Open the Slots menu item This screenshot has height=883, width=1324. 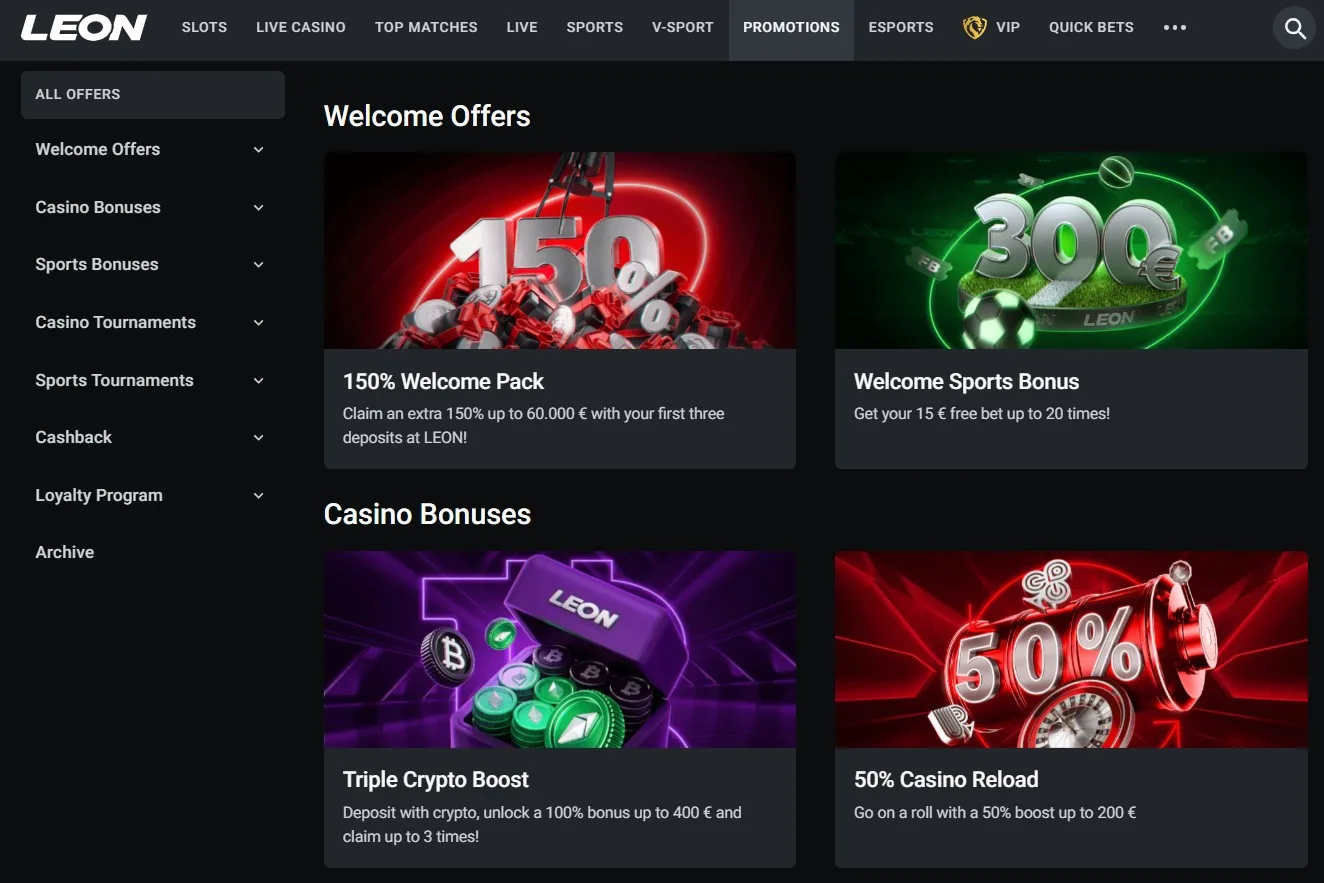pyautogui.click(x=204, y=28)
